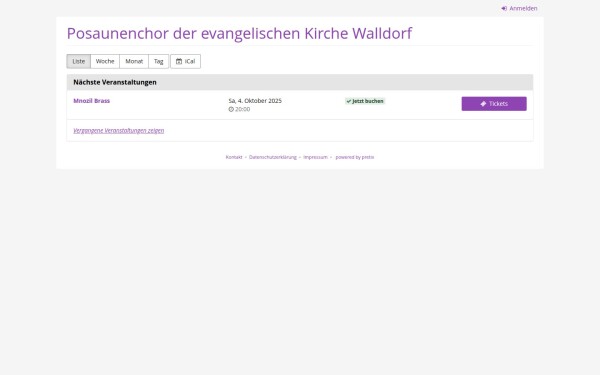
Task: Follow the powered by pretix link
Action: tap(355, 157)
